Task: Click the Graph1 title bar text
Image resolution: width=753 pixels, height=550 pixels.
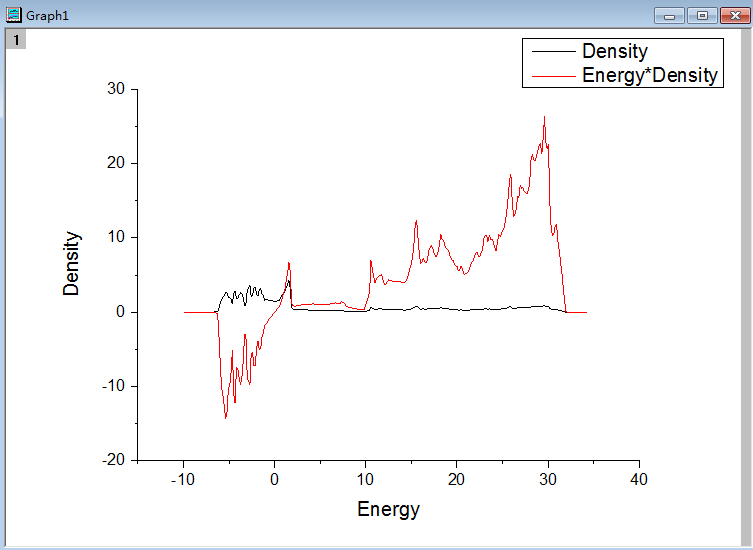Action: (48, 16)
